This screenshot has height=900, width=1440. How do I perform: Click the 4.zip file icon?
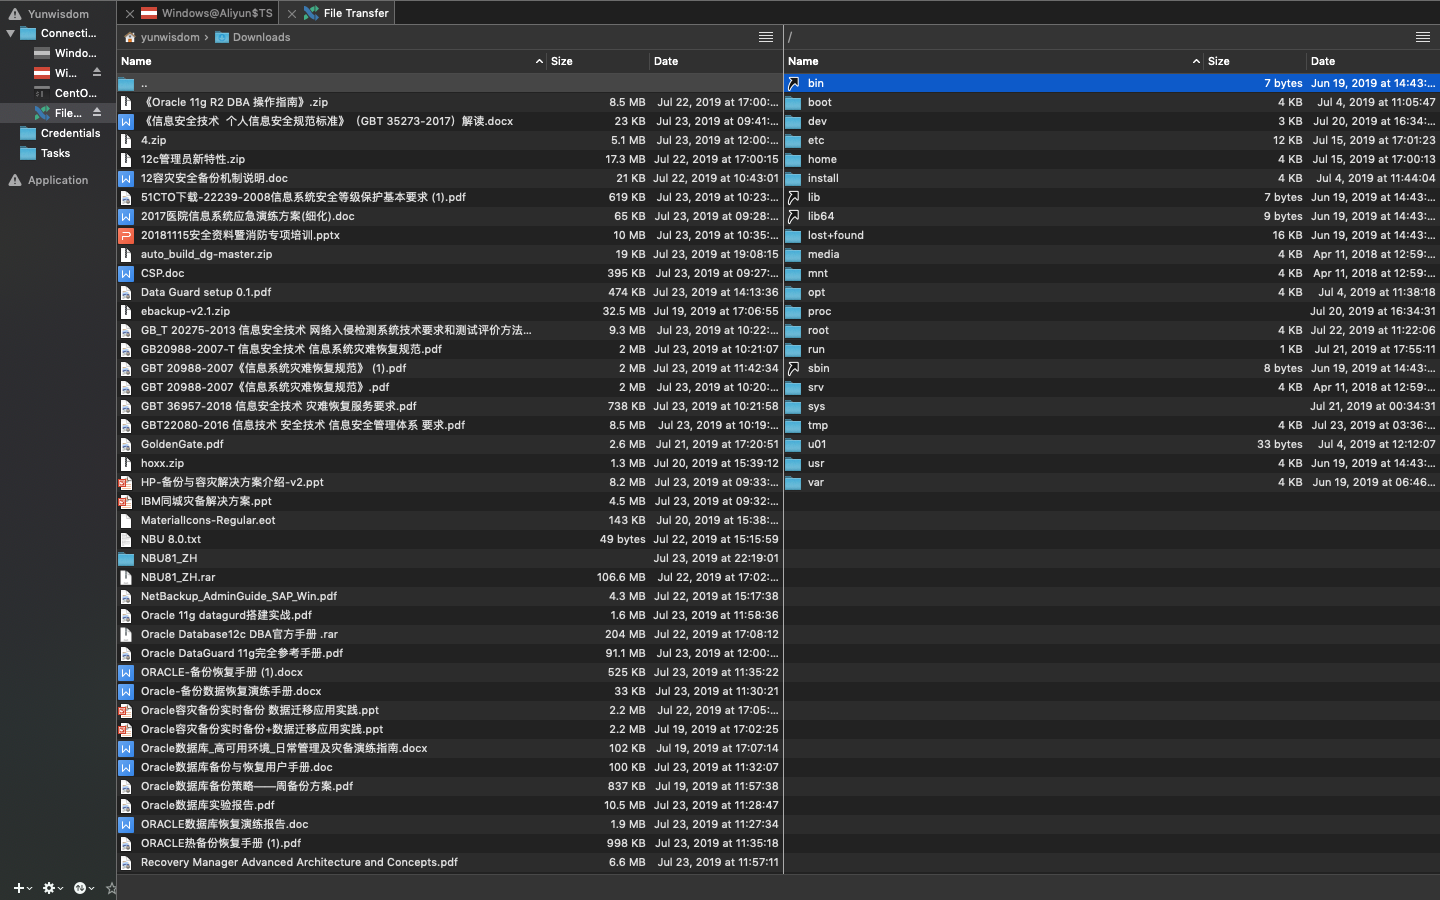tap(126, 140)
